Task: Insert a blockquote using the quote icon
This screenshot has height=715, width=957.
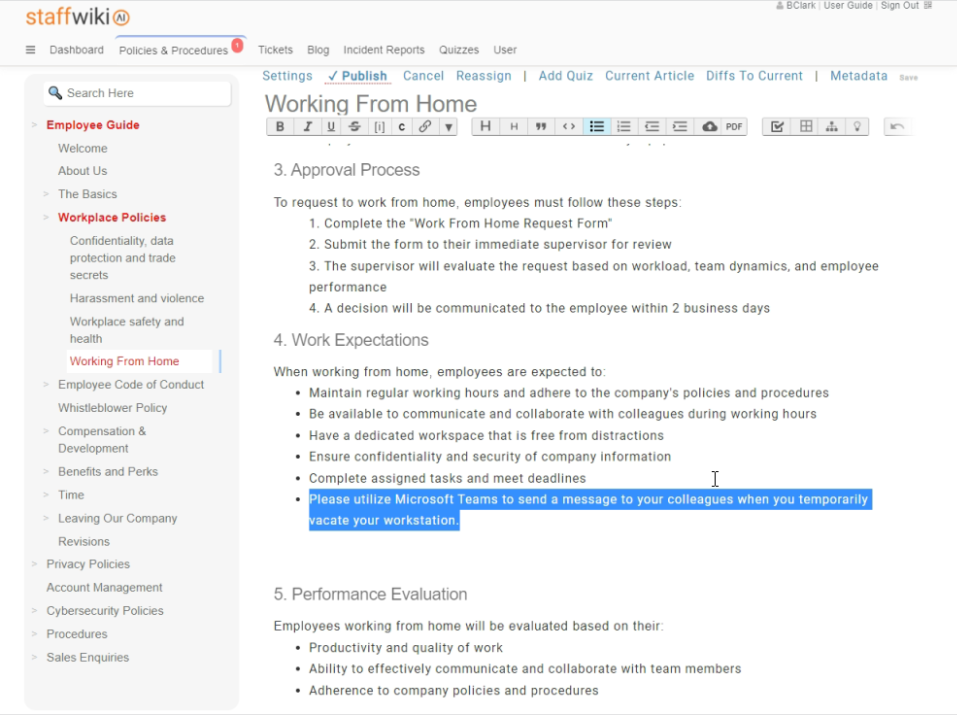Action: (541, 127)
